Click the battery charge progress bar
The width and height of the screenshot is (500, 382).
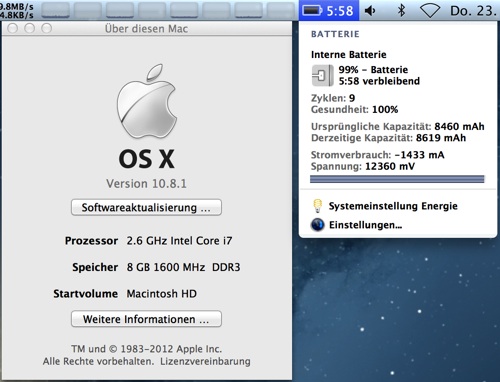click(x=397, y=179)
